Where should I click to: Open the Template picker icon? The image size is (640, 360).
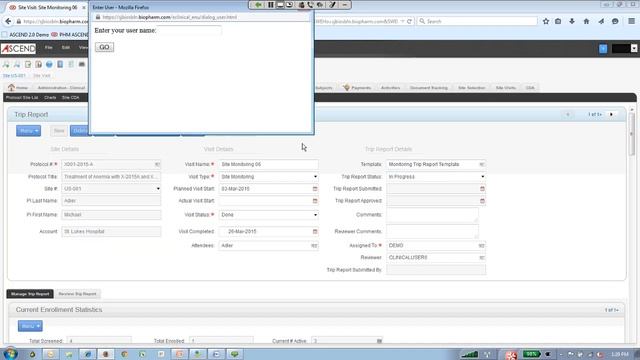pos(482,164)
